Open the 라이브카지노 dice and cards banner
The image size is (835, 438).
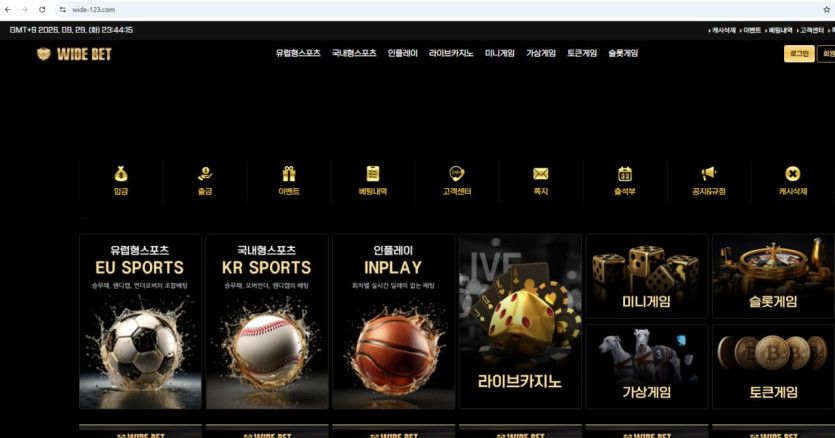520,321
